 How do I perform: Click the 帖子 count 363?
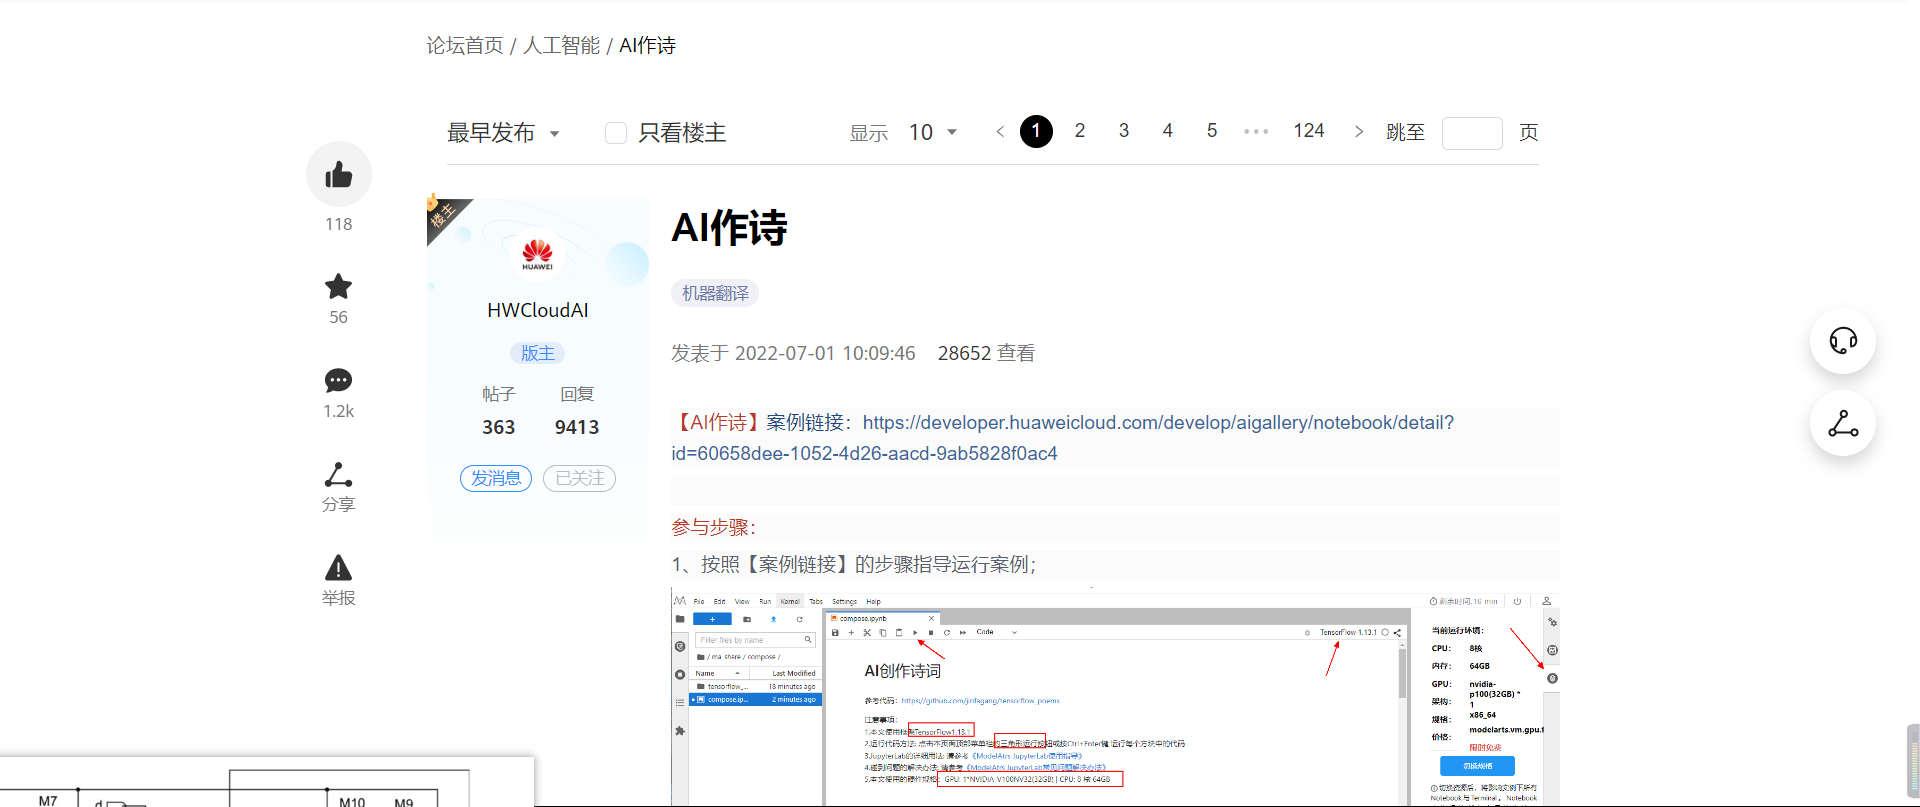pos(499,427)
